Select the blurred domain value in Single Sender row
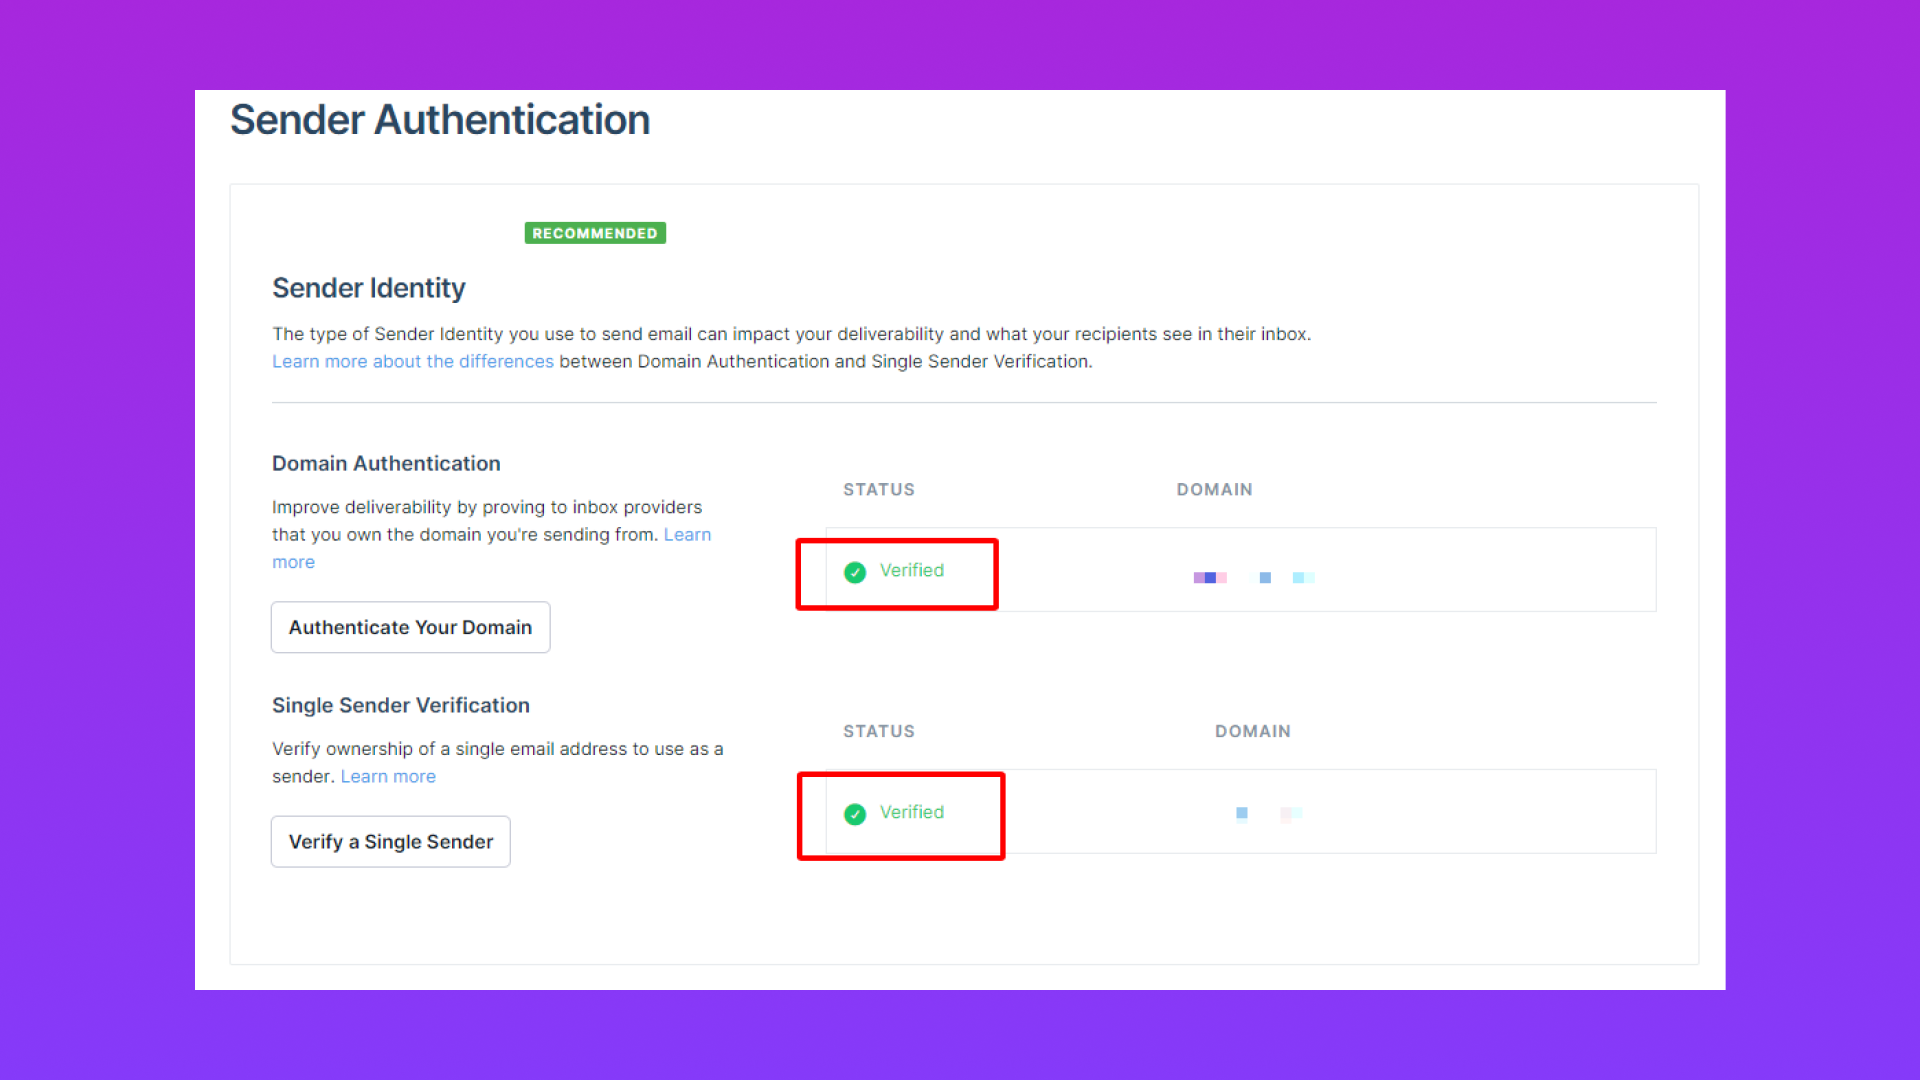Viewport: 1920px width, 1080px height. point(1268,814)
